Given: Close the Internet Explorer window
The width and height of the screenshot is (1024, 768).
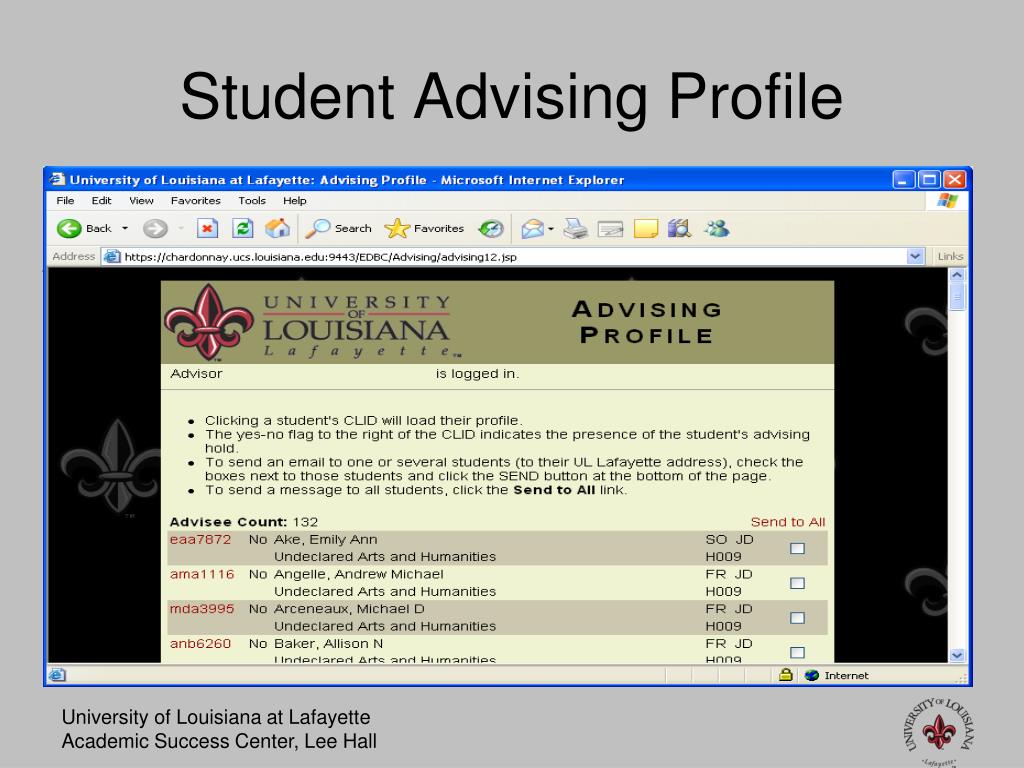Looking at the screenshot, I should (955, 180).
